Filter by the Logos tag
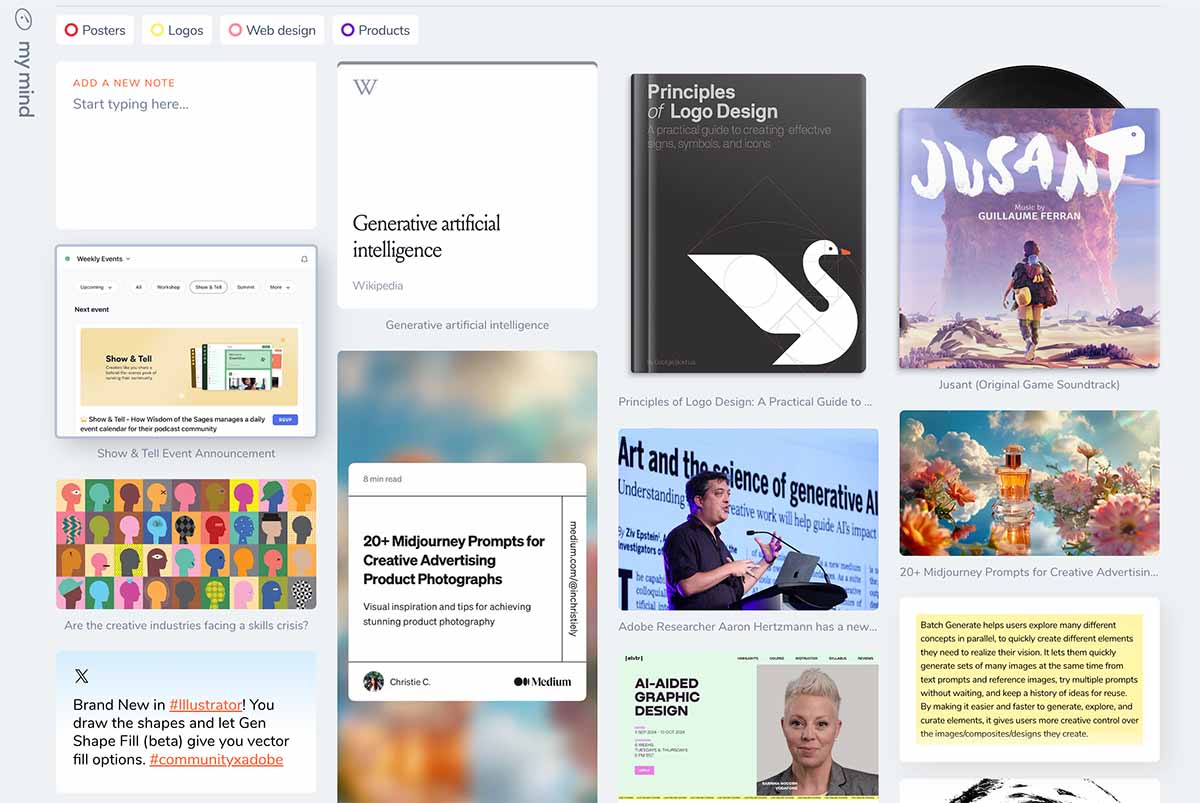Screen dimensions: 1200x803 pos(177,30)
